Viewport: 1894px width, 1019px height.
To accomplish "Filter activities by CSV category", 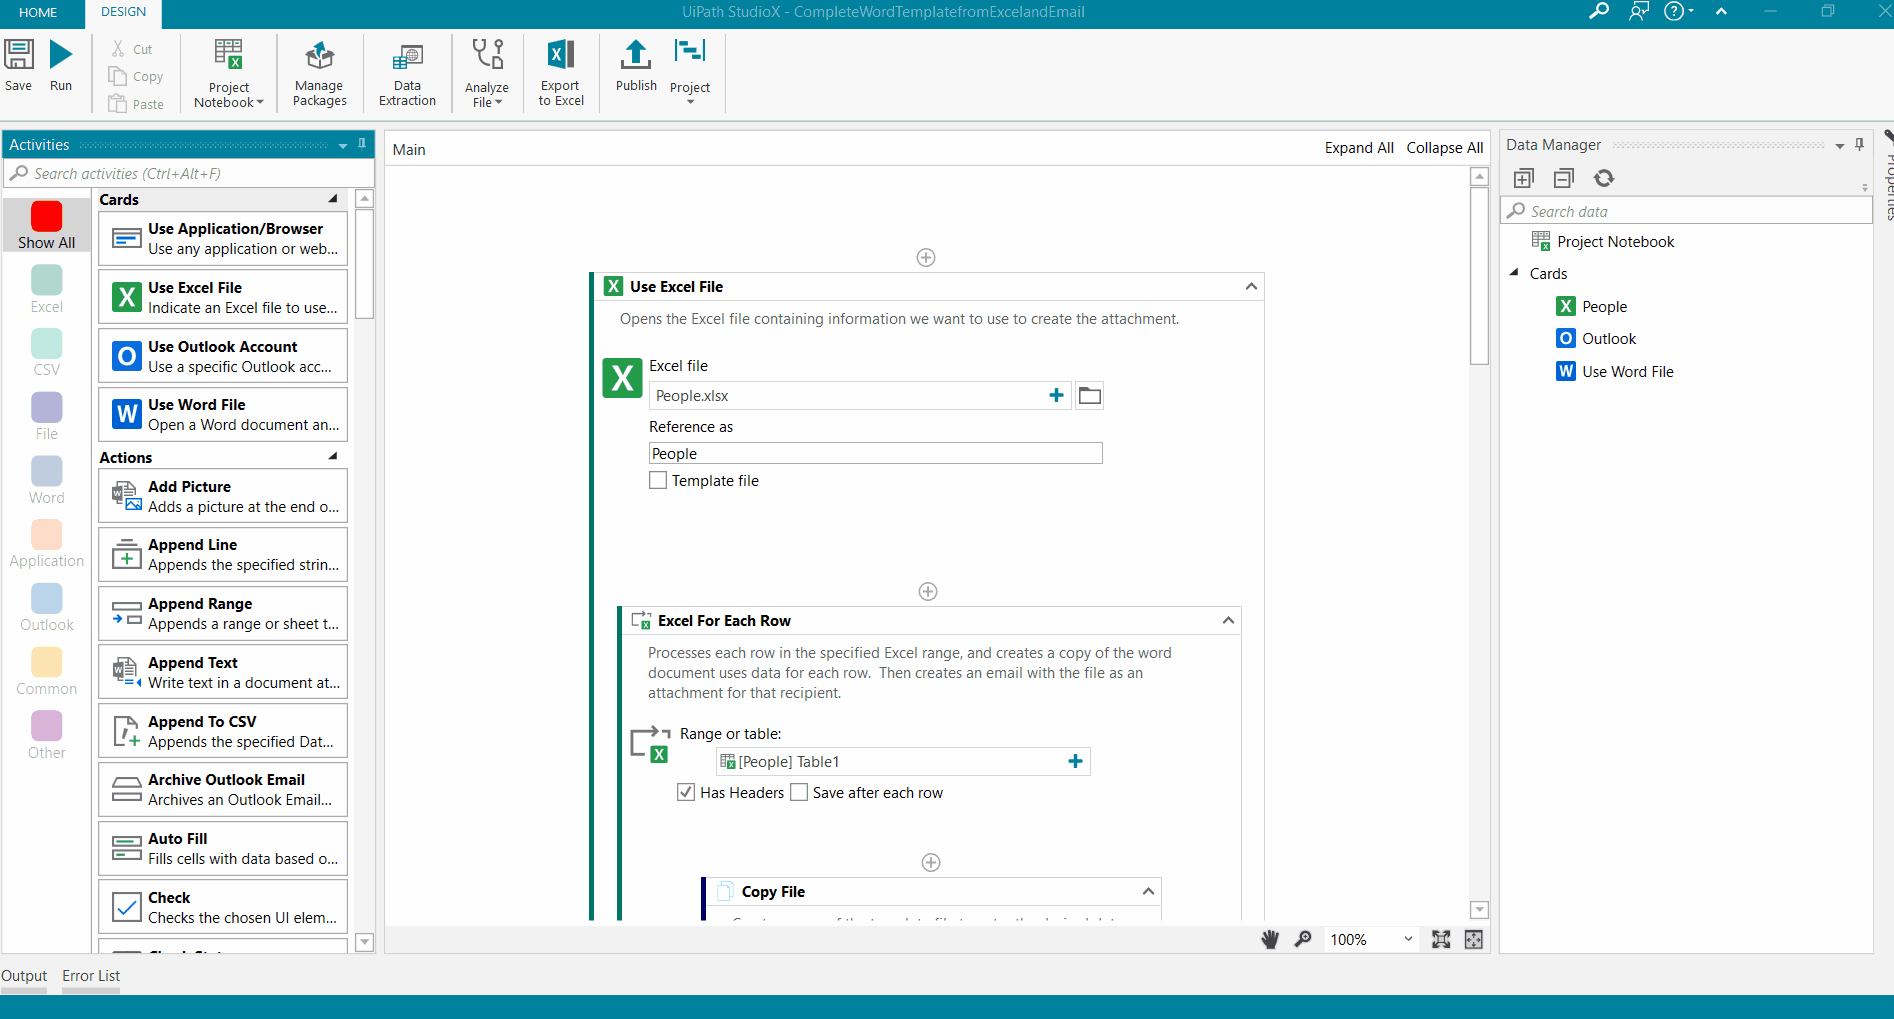I will point(46,353).
